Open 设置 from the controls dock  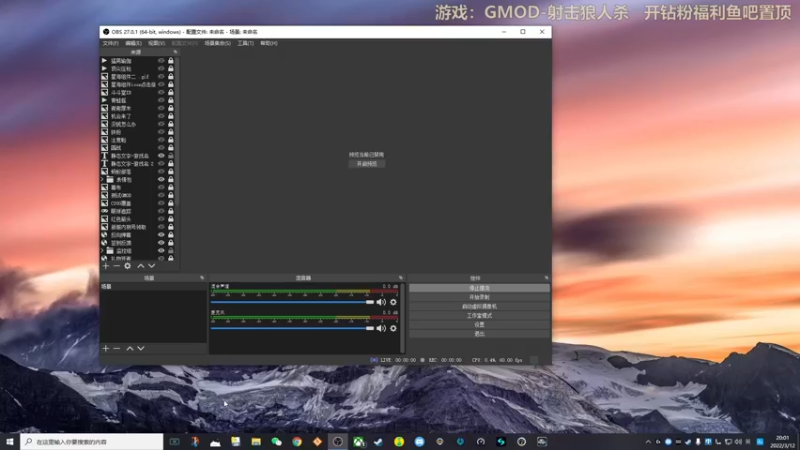479,325
